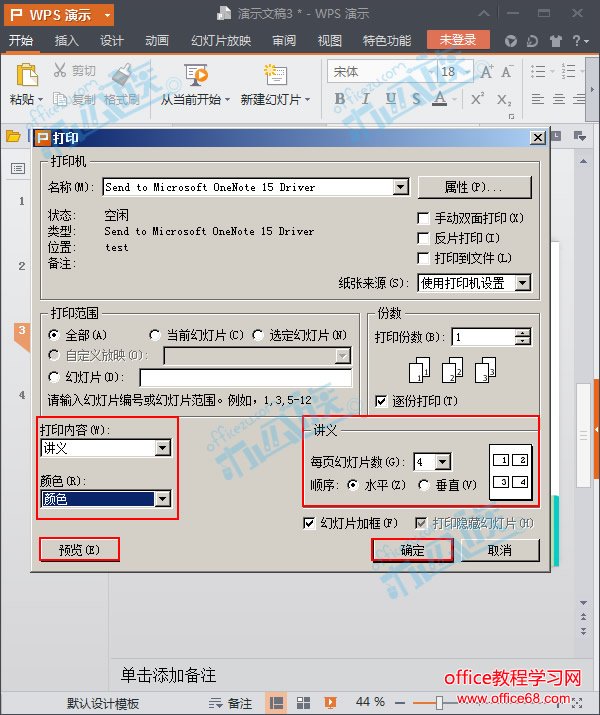600x715 pixels.
Task: Open the print content dropdown
Action: (x=162, y=448)
